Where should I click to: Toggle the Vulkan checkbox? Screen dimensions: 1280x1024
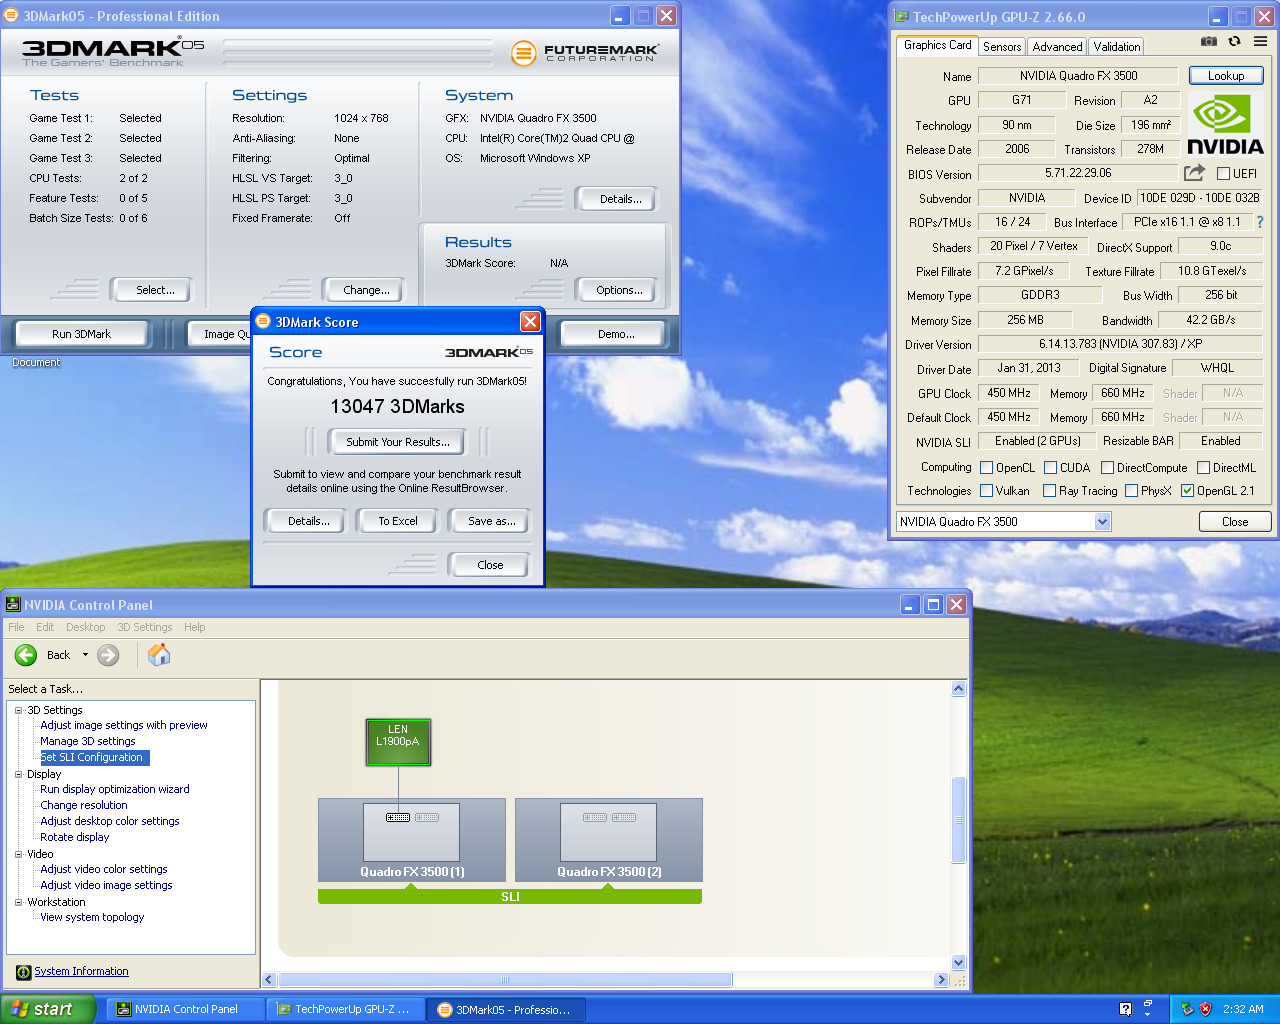coord(987,491)
